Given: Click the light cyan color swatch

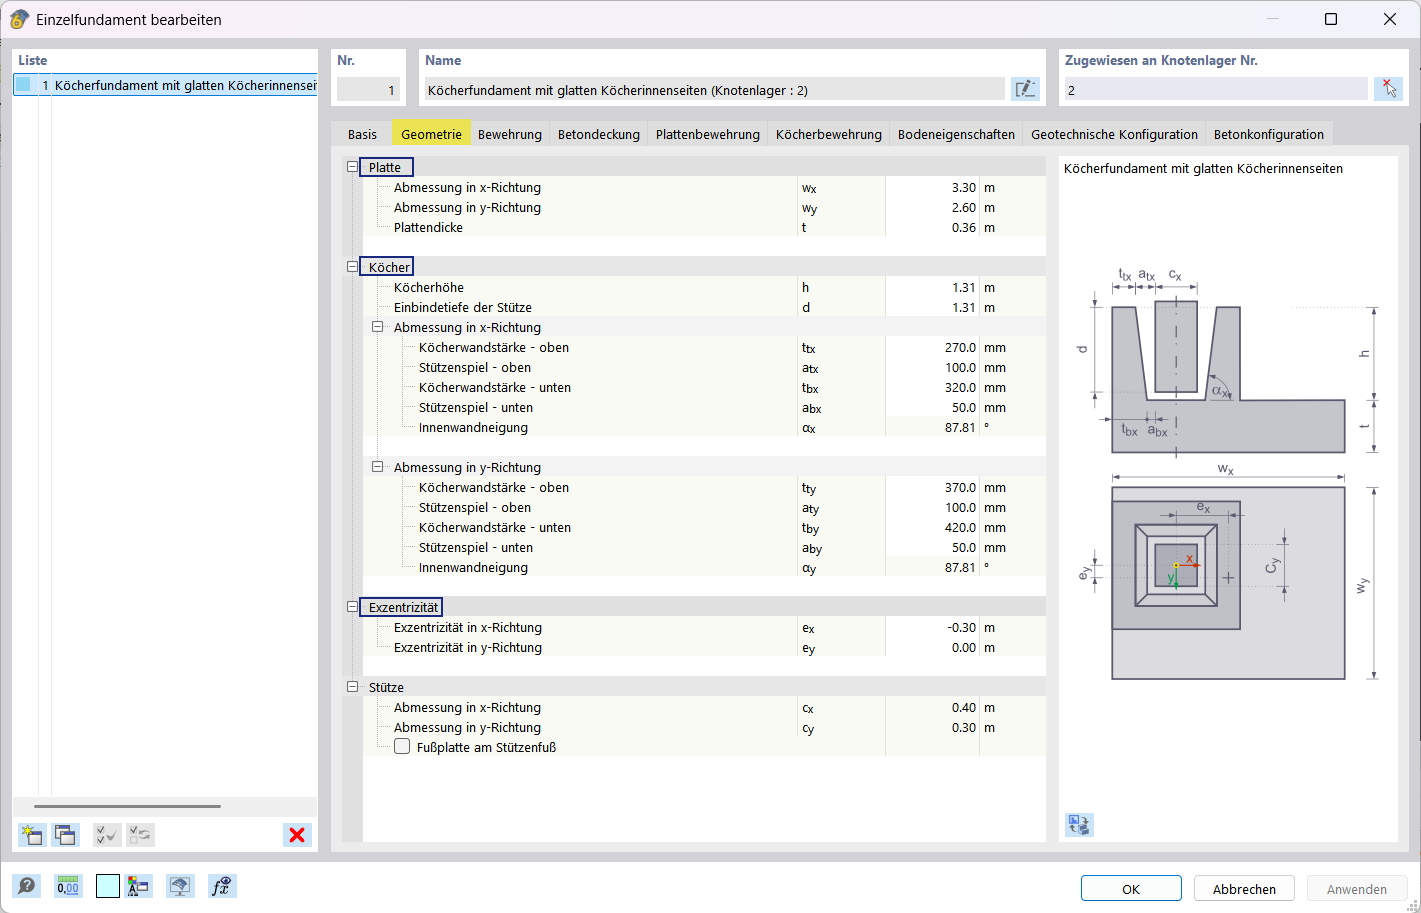Looking at the screenshot, I should (108, 886).
